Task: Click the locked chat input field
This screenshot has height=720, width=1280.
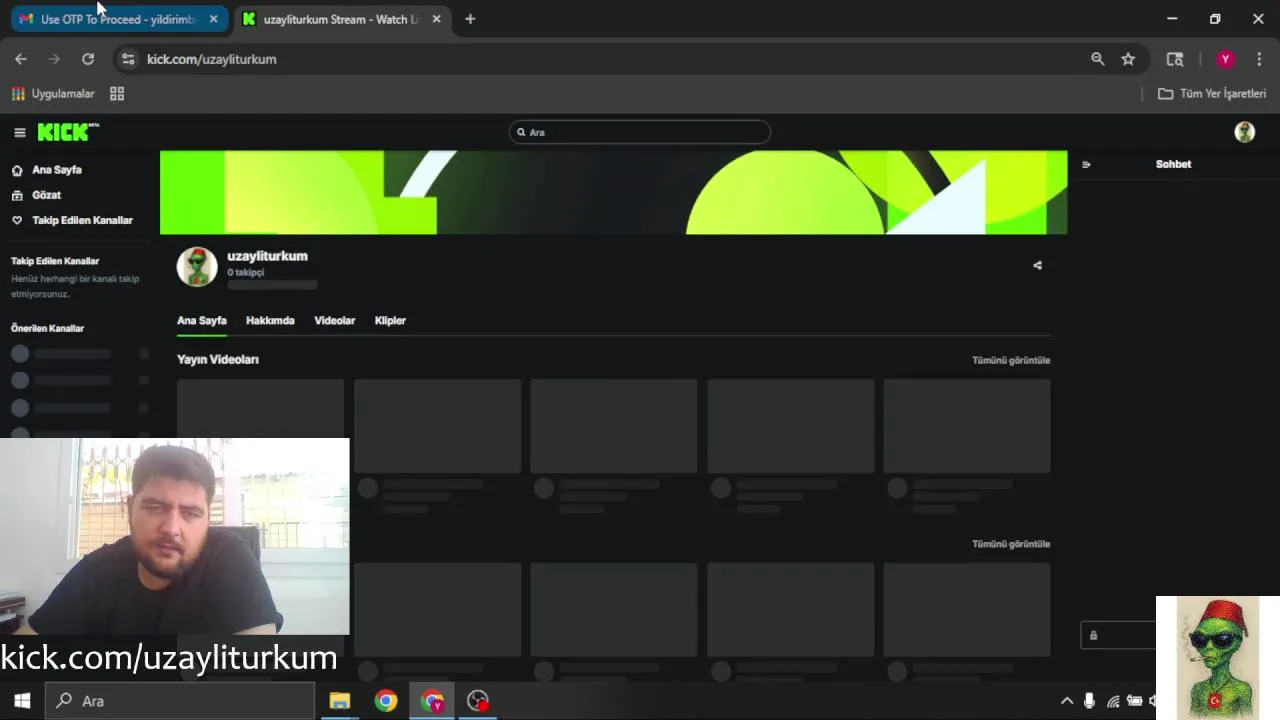Action: (x=1118, y=635)
